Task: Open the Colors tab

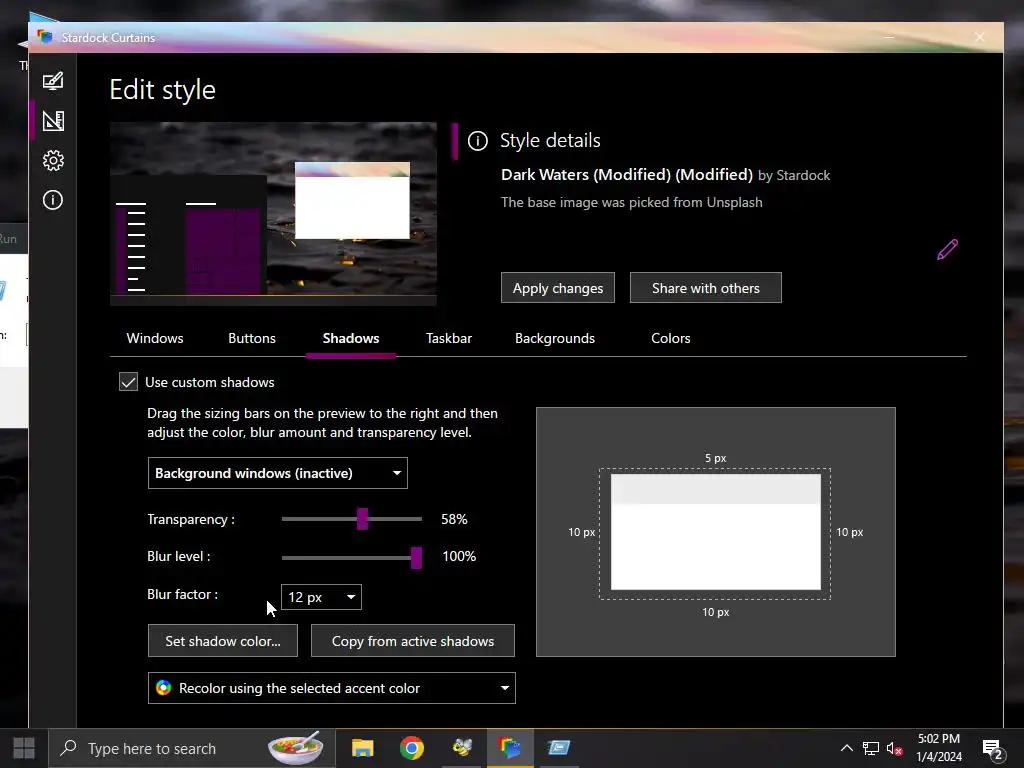Action: (671, 338)
